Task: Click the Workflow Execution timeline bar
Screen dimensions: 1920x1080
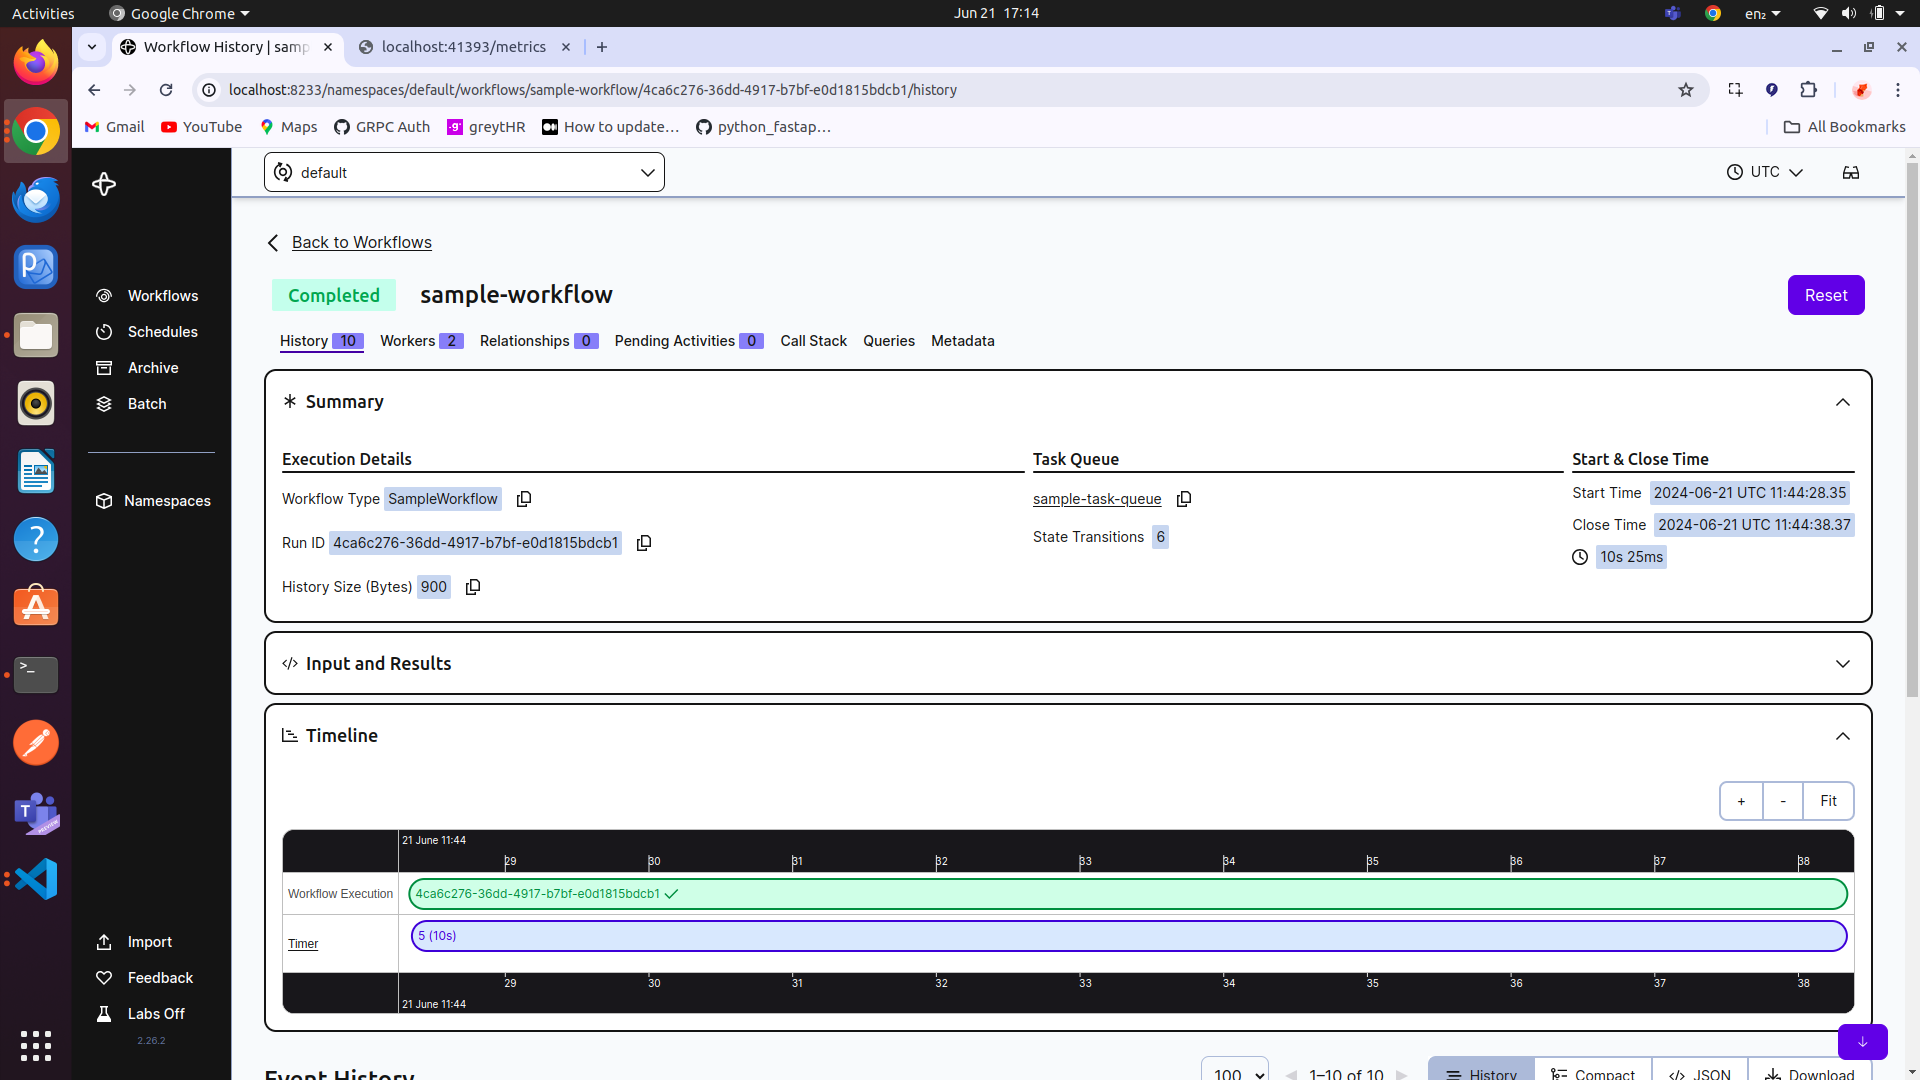Action: pos(1128,894)
